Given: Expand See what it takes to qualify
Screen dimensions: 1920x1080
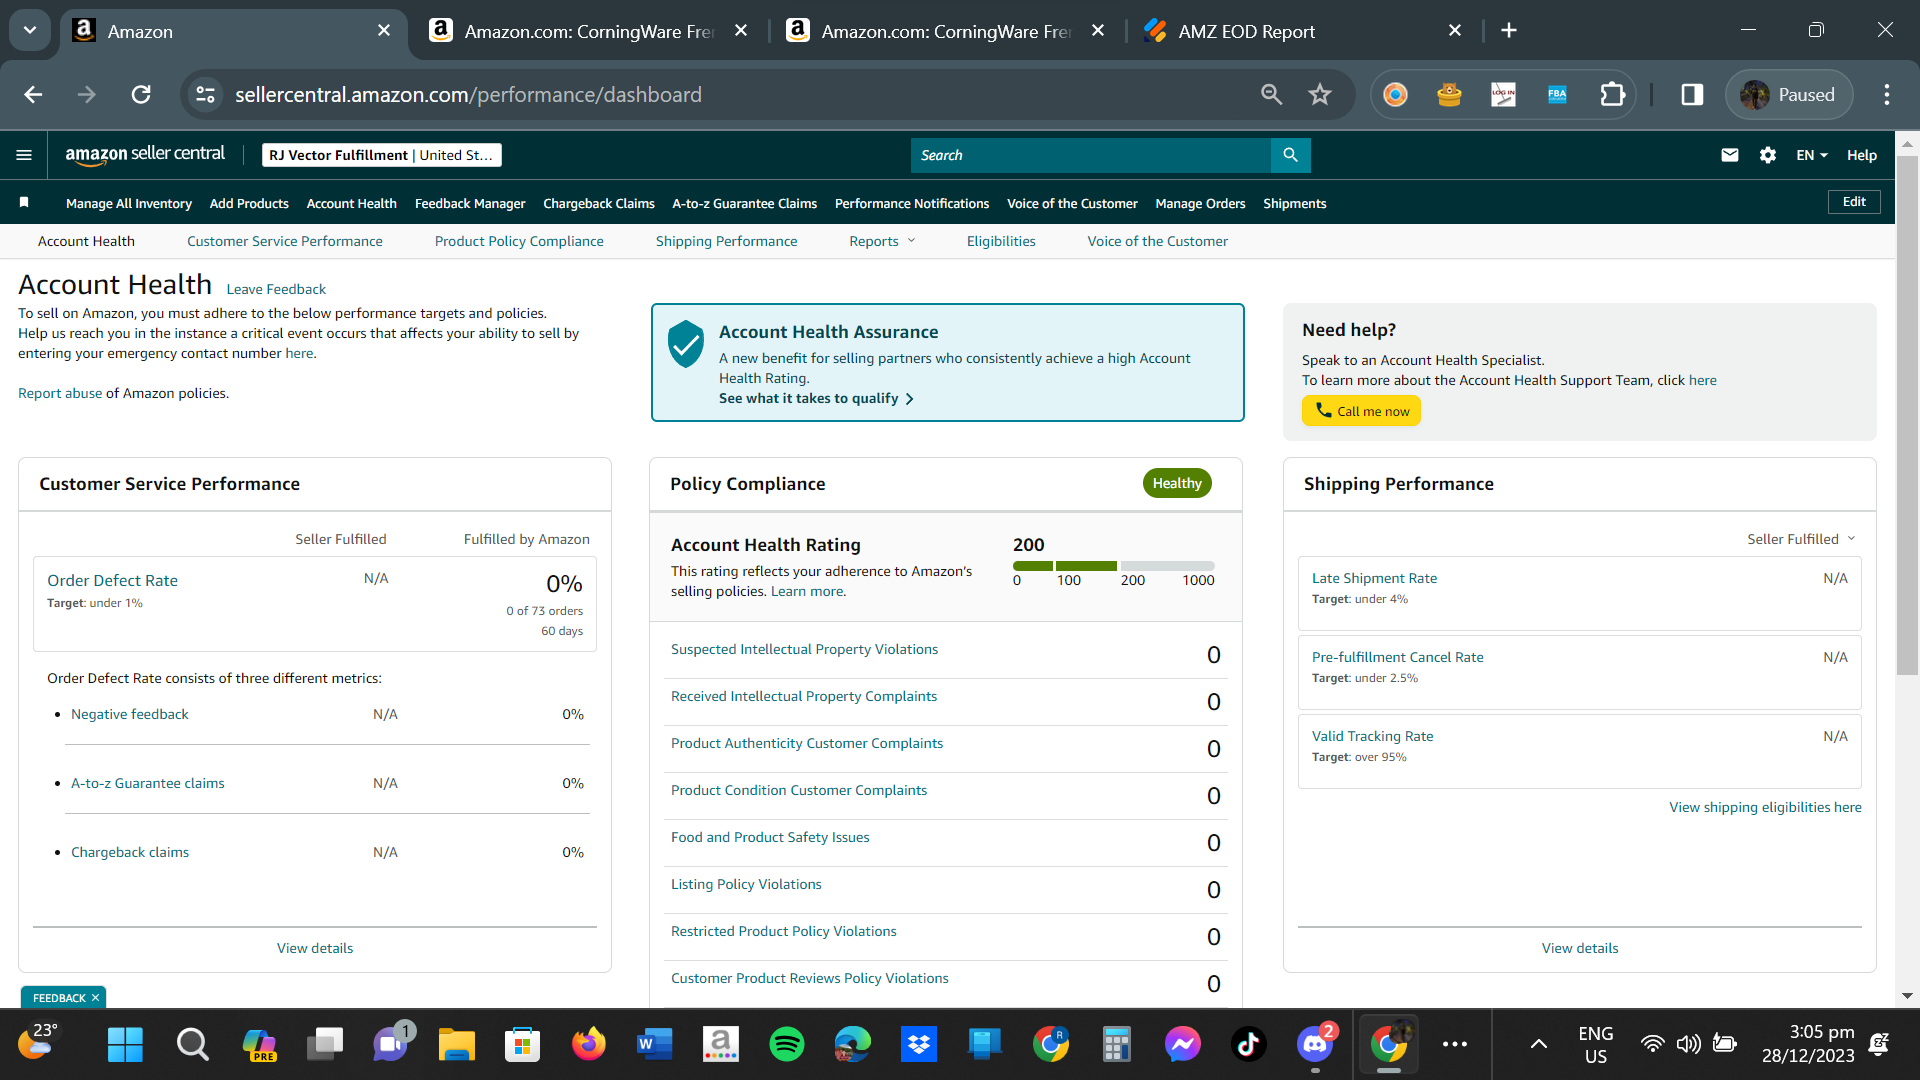Looking at the screenshot, I should pos(815,398).
